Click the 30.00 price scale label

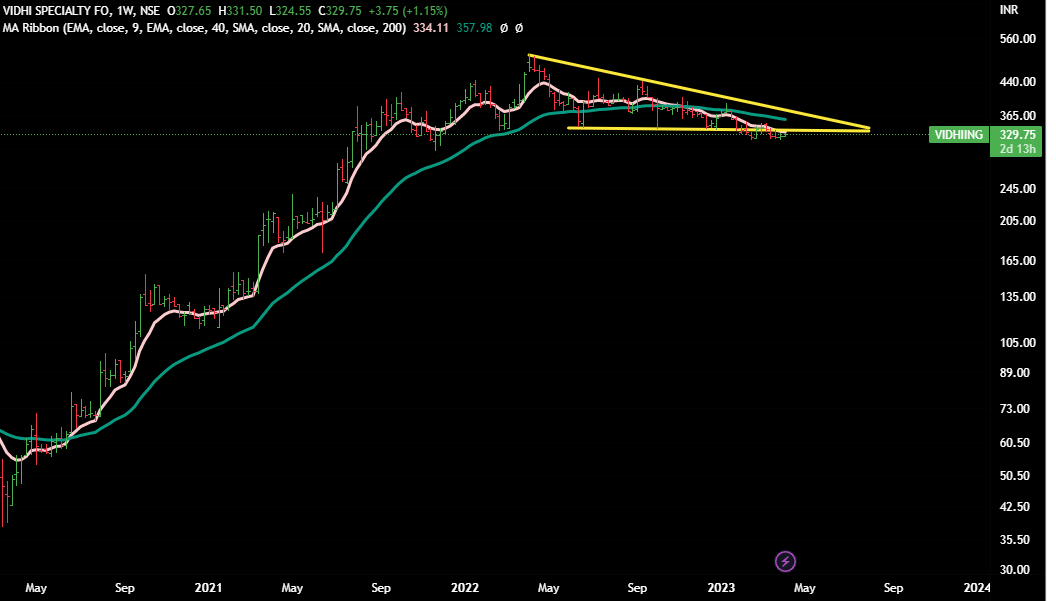[x=1015, y=570]
